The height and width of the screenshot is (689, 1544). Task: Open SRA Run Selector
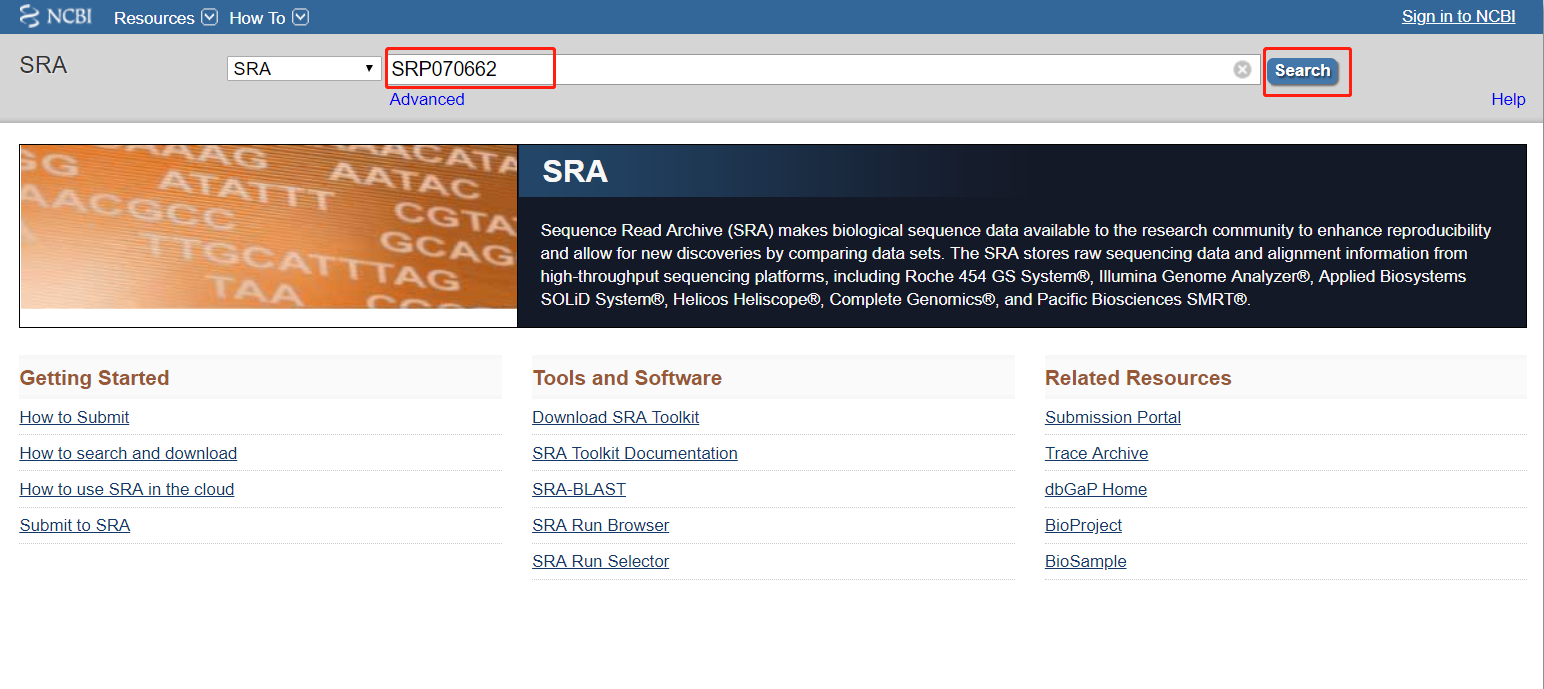pos(600,561)
